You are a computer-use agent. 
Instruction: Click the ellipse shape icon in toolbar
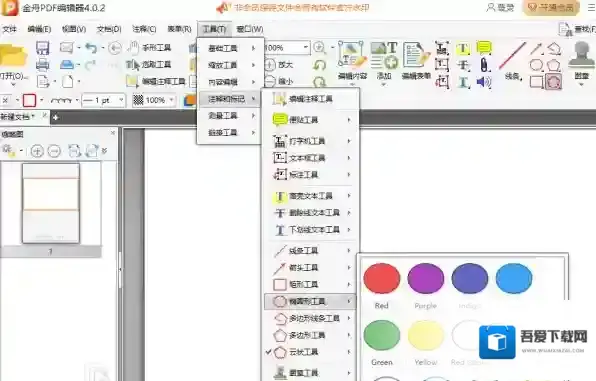[x=536, y=65]
